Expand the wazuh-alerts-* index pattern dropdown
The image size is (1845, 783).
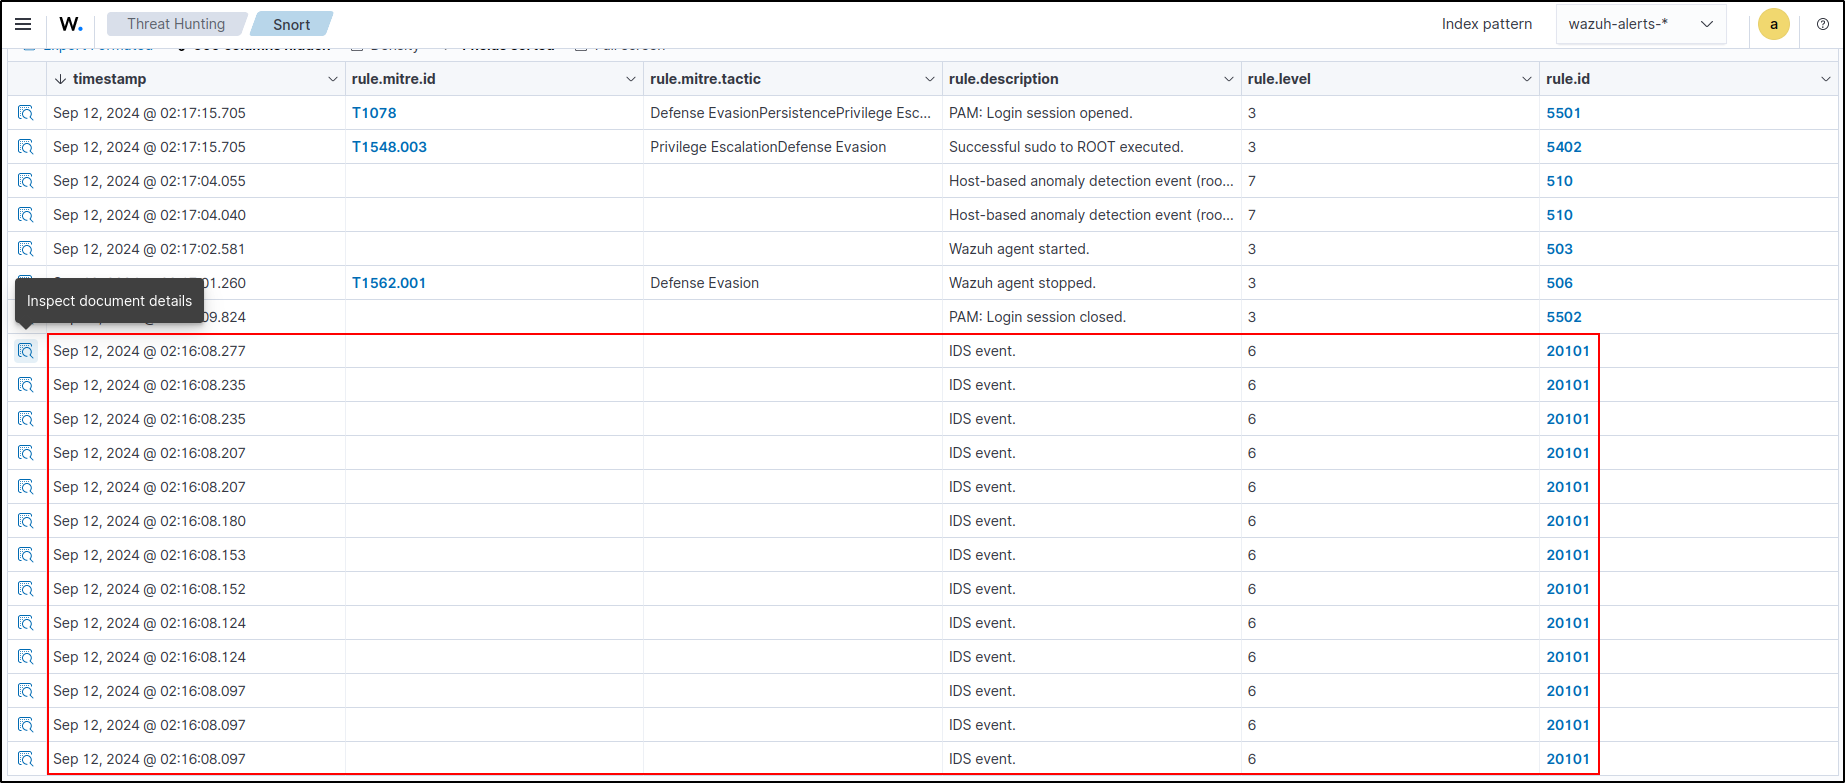[x=1641, y=24]
